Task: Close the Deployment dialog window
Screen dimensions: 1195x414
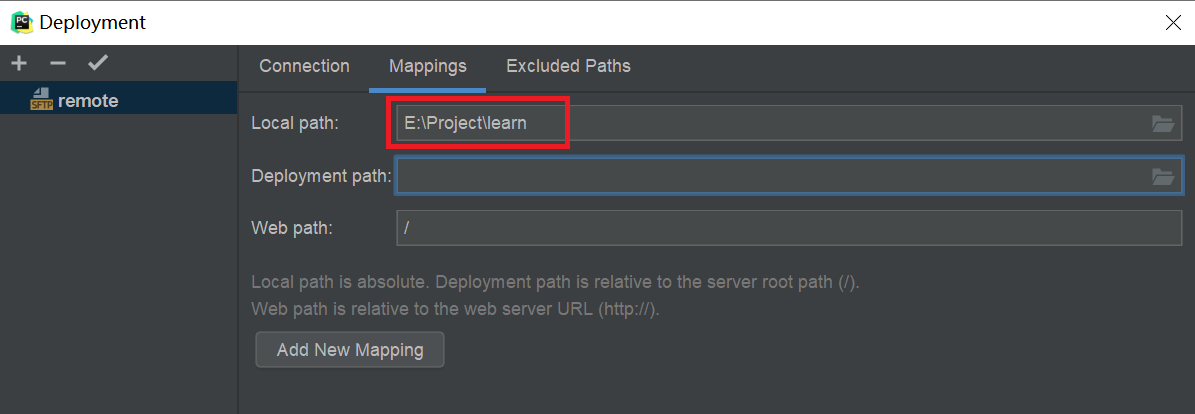Action: click(1173, 22)
